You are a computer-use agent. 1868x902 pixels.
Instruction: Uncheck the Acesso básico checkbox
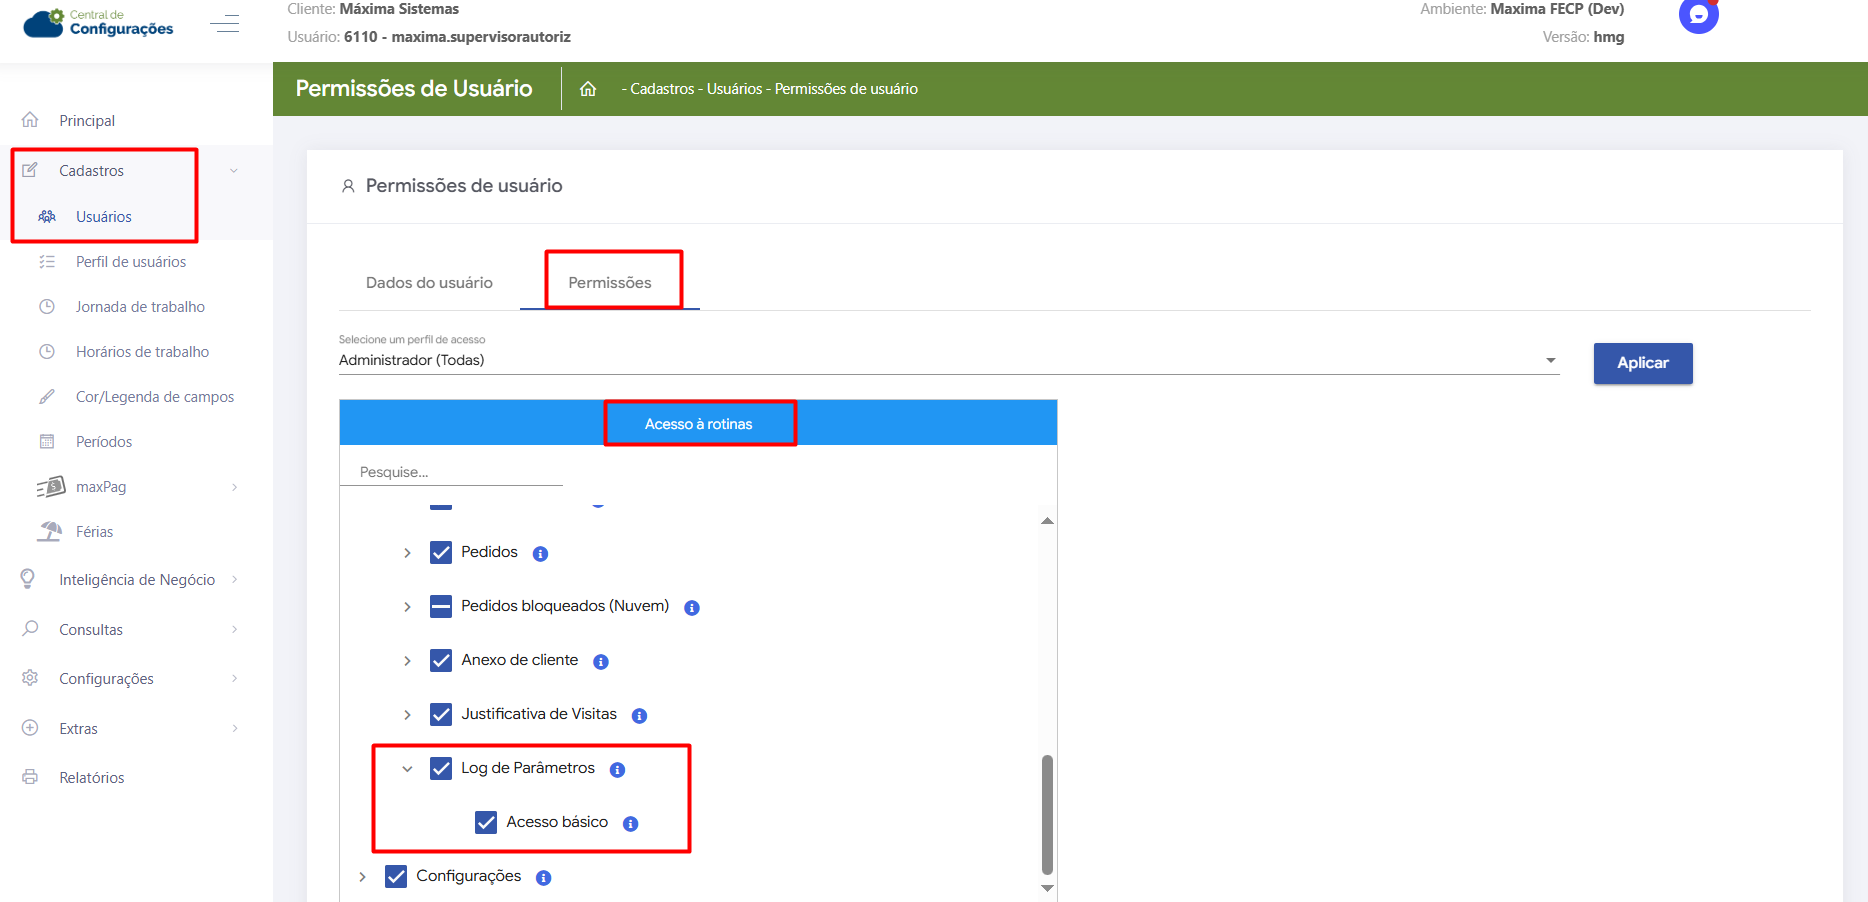coord(486,823)
